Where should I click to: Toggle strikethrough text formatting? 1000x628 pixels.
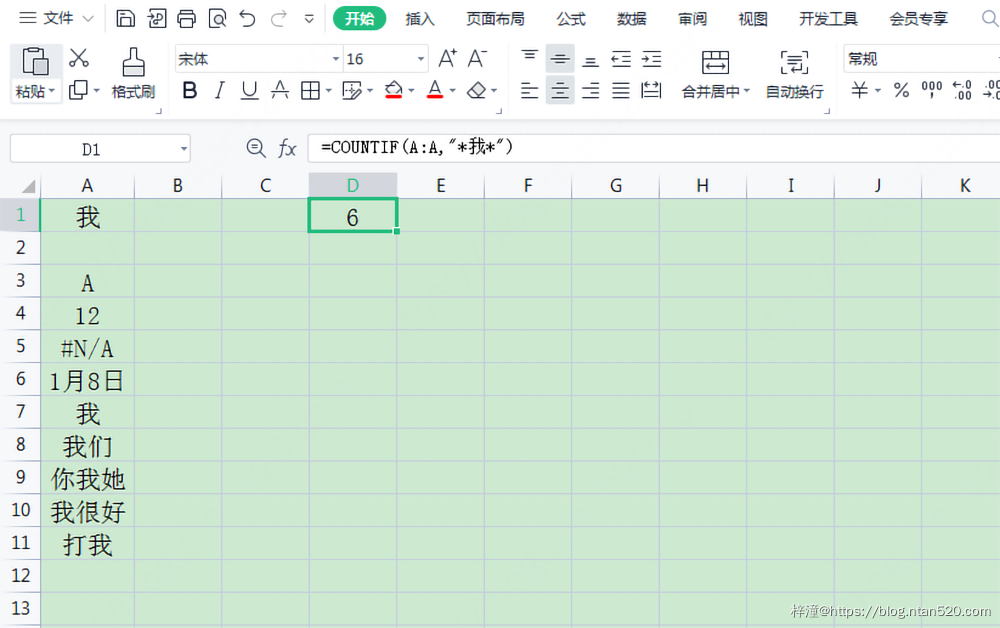[280, 91]
